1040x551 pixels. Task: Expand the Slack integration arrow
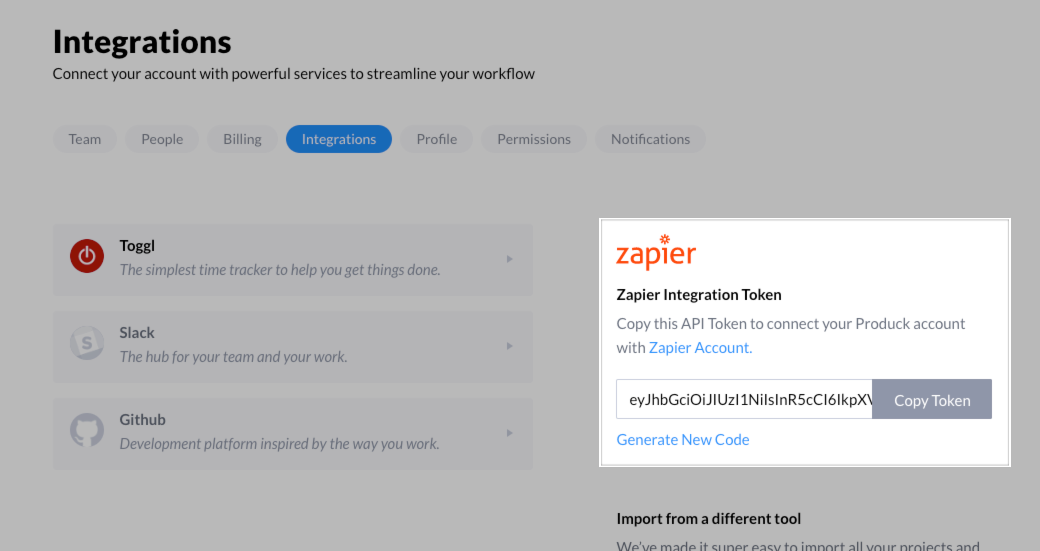point(509,346)
